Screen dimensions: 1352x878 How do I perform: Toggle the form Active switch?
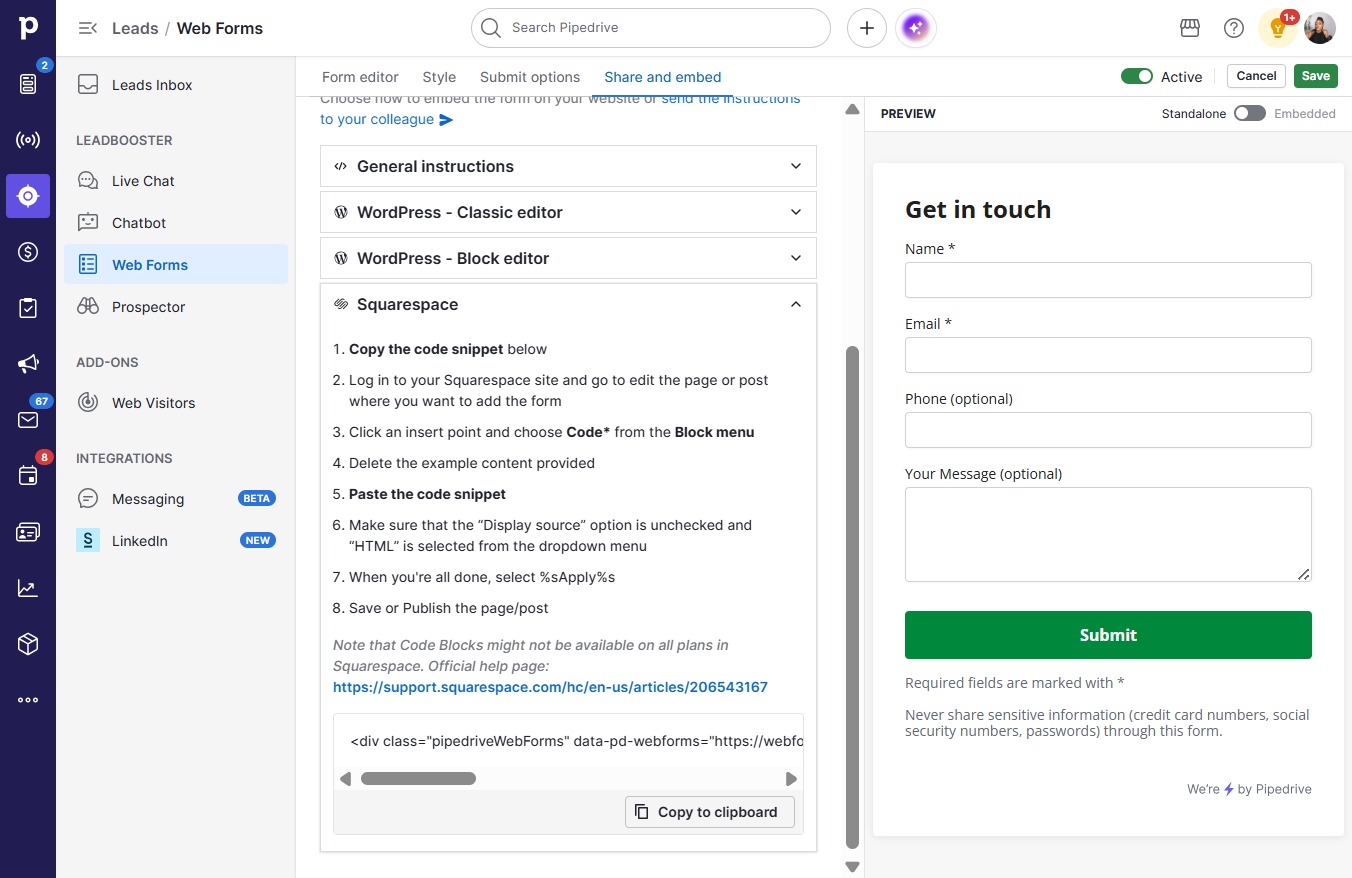(x=1137, y=76)
